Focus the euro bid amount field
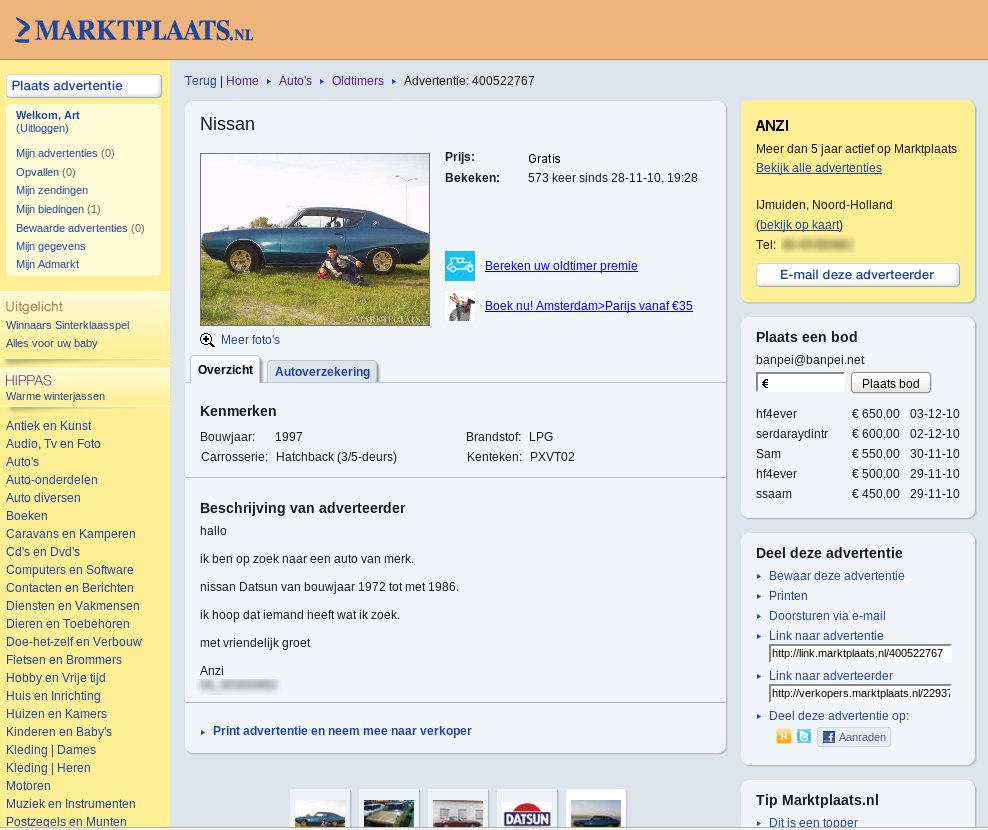The height and width of the screenshot is (830, 988). point(800,383)
